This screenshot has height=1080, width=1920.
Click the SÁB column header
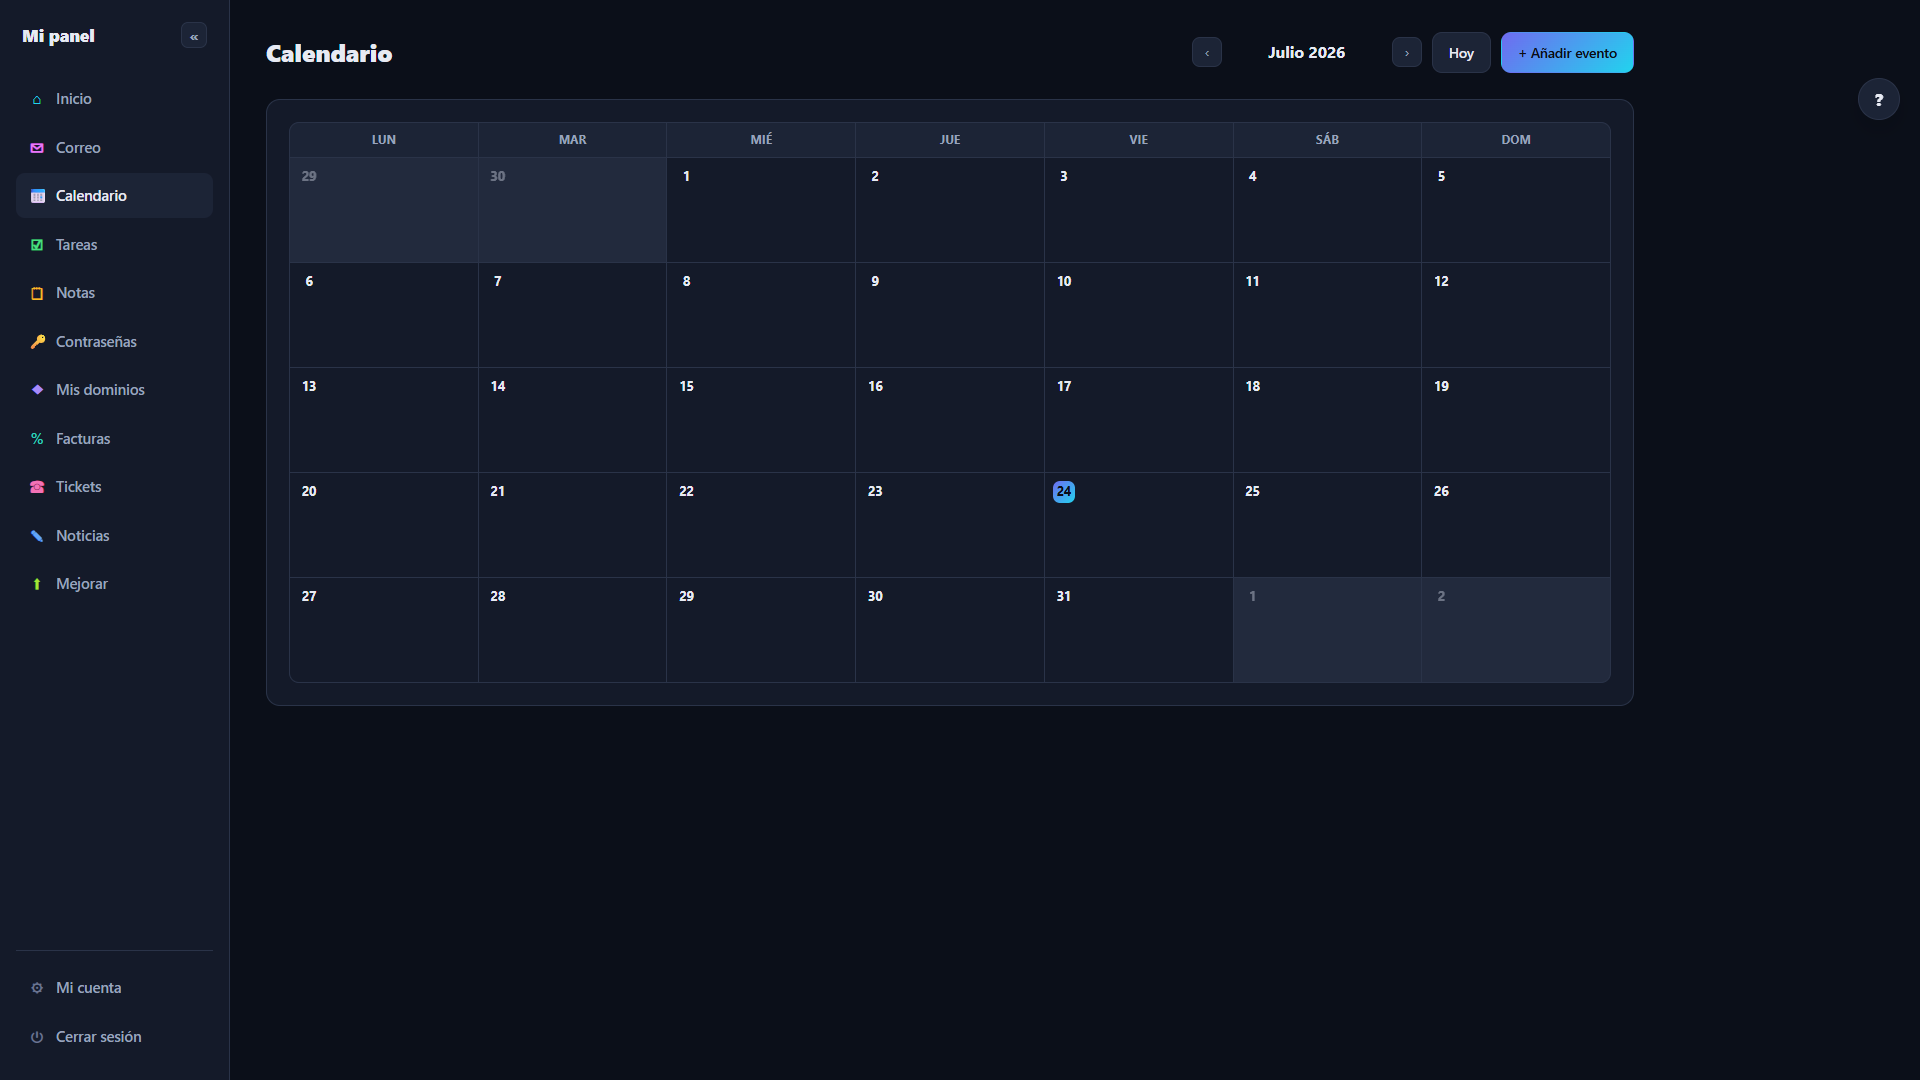click(1327, 140)
